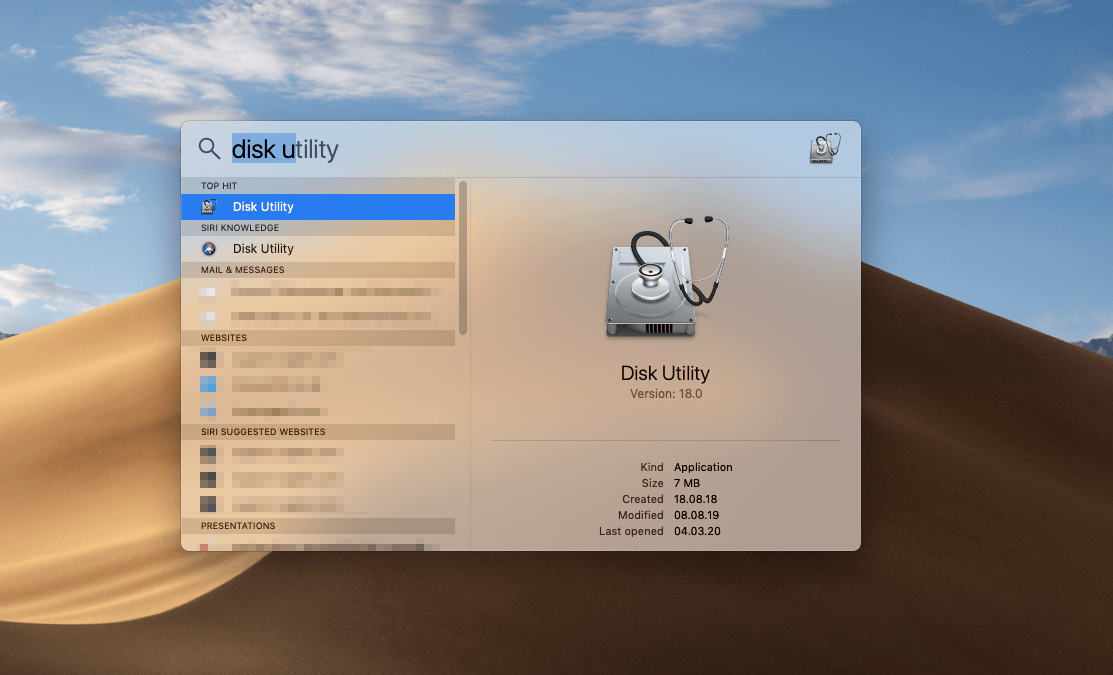1113x675 pixels.
Task: Click the PRESENTATIONS section header
Action: [318, 526]
